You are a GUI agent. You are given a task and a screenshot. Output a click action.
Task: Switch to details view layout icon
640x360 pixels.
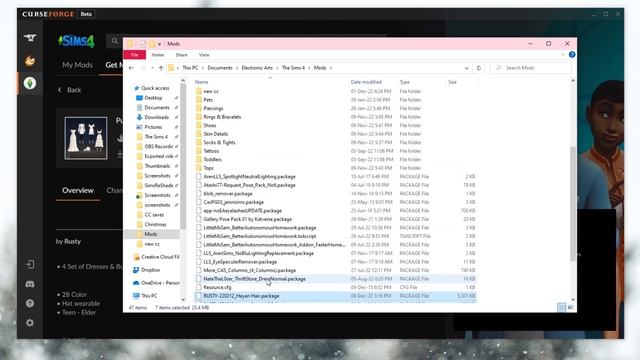click(x=562, y=307)
